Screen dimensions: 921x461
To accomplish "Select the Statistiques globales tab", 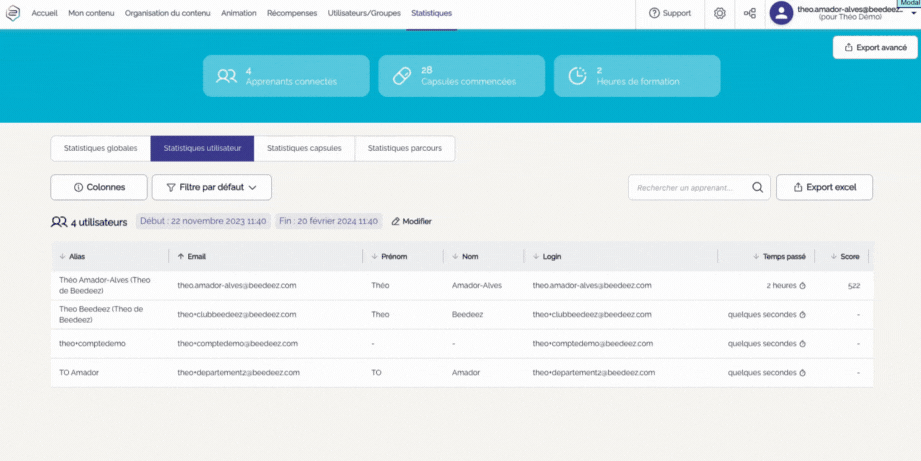I will pyautogui.click(x=100, y=148).
